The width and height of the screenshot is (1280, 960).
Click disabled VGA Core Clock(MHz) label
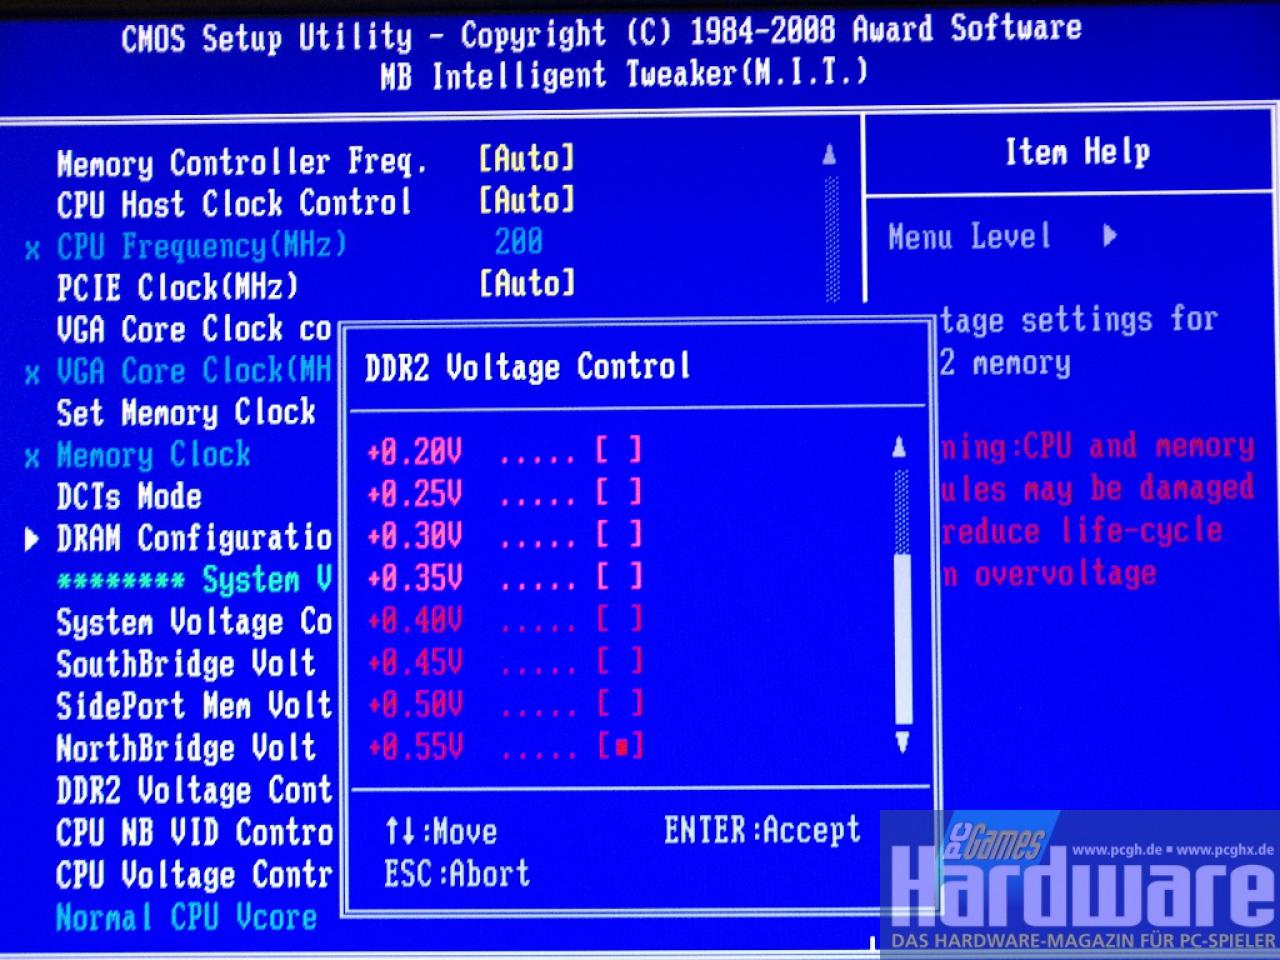coord(194,371)
